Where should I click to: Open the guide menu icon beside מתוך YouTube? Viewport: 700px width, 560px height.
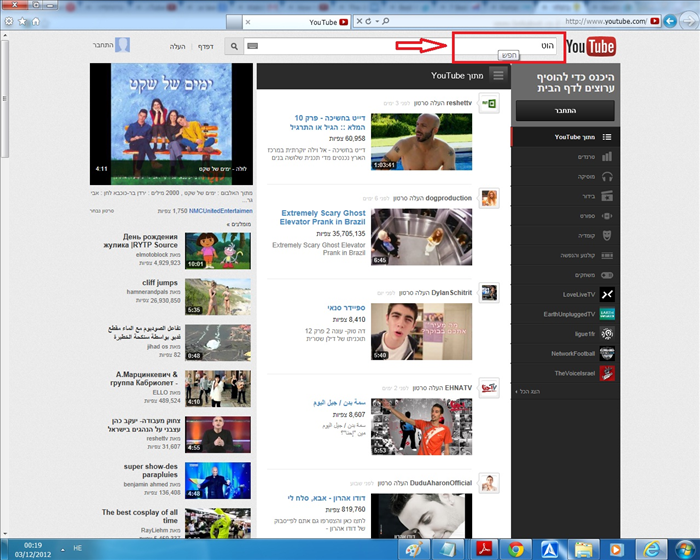point(498,75)
